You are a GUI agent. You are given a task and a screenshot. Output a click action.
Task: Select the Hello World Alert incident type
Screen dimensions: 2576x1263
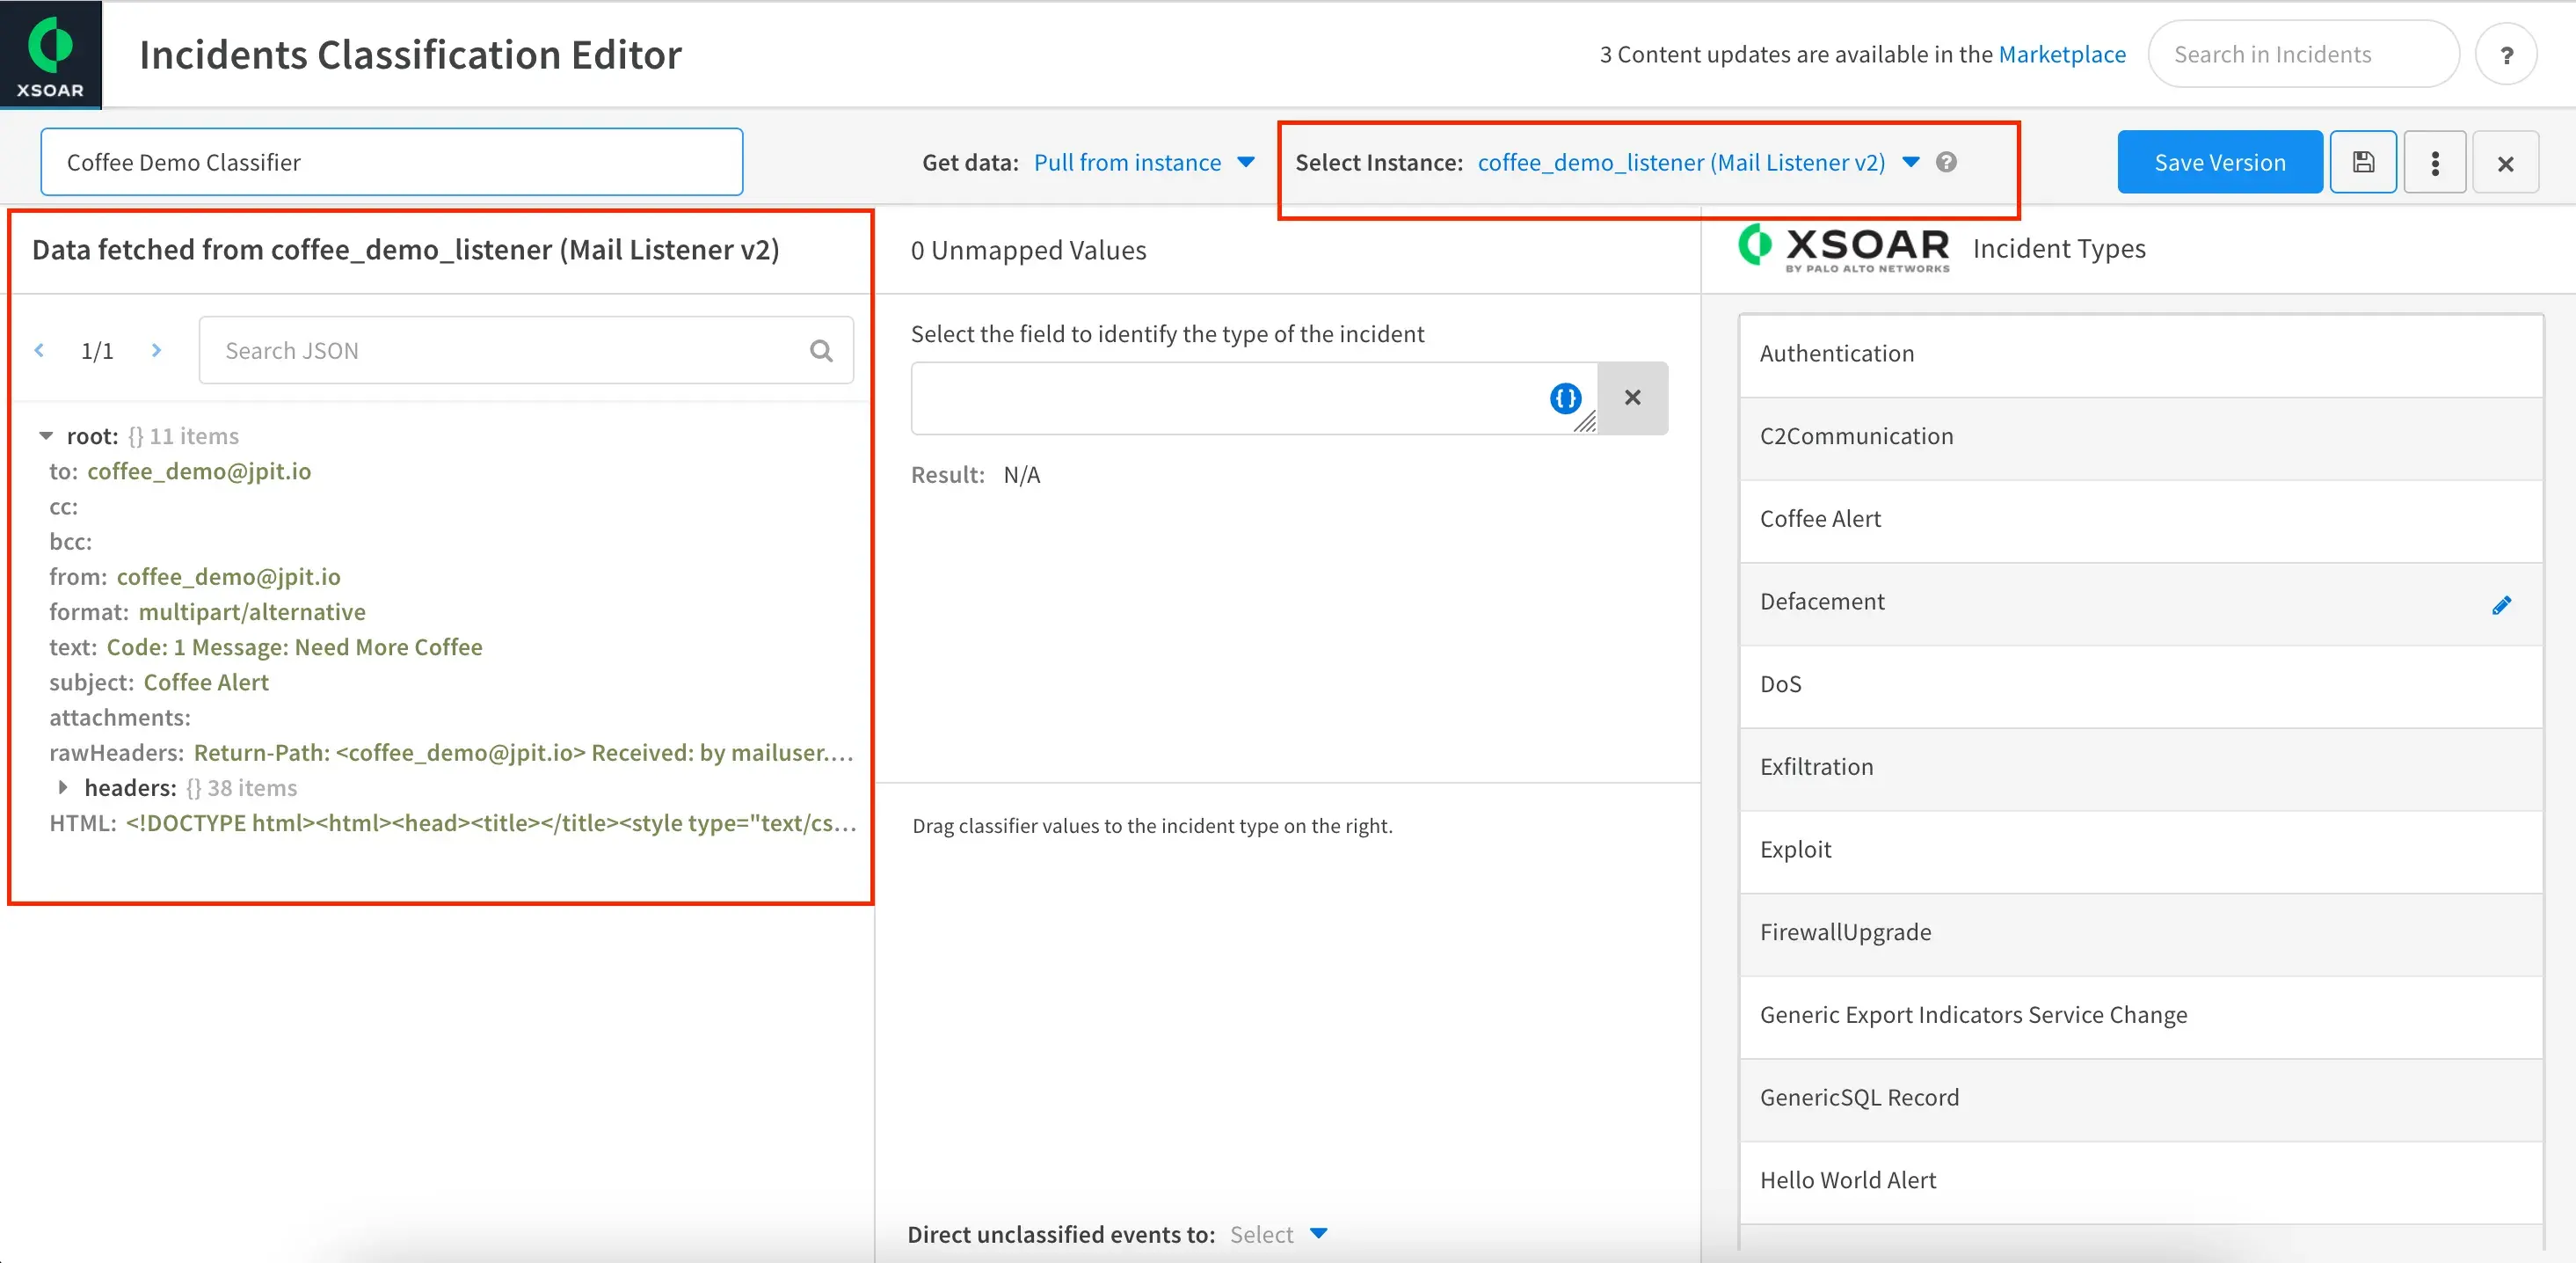(2141, 1182)
